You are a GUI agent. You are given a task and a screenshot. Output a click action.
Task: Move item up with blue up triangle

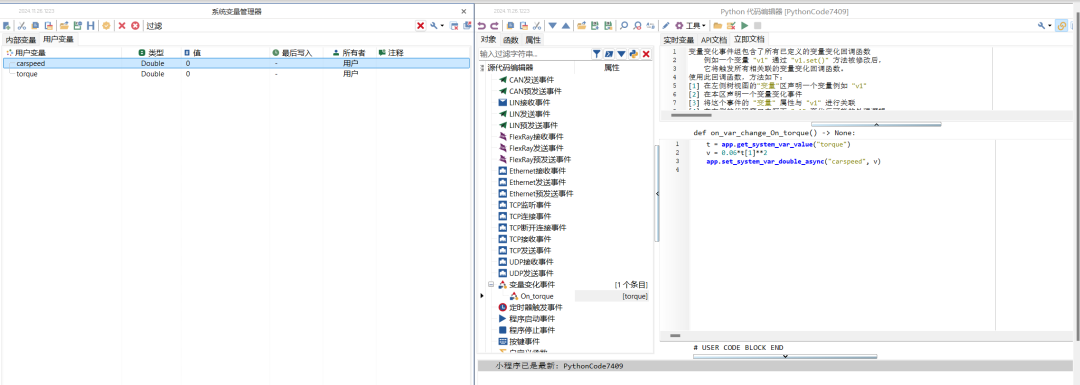coord(565,25)
